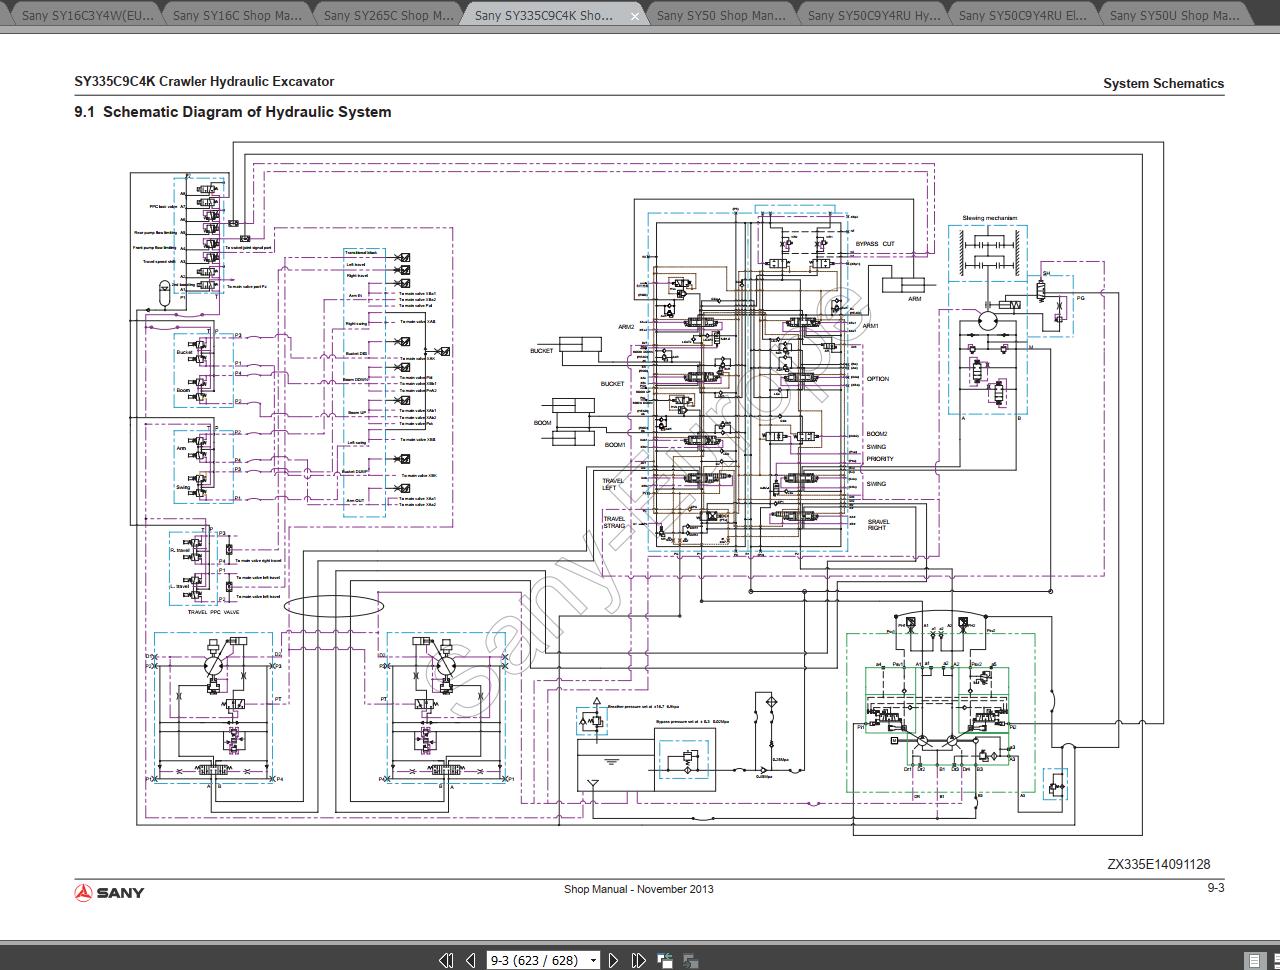
Task: Close the Sany SY335C9C4K tab
Action: (x=635, y=16)
